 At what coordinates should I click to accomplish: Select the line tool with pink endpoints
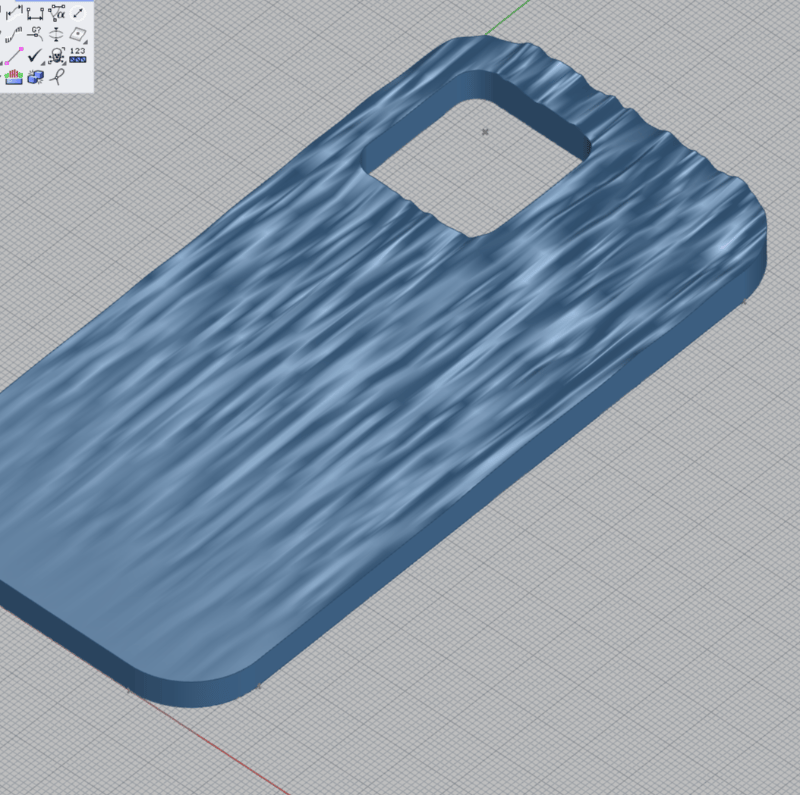click(13, 57)
